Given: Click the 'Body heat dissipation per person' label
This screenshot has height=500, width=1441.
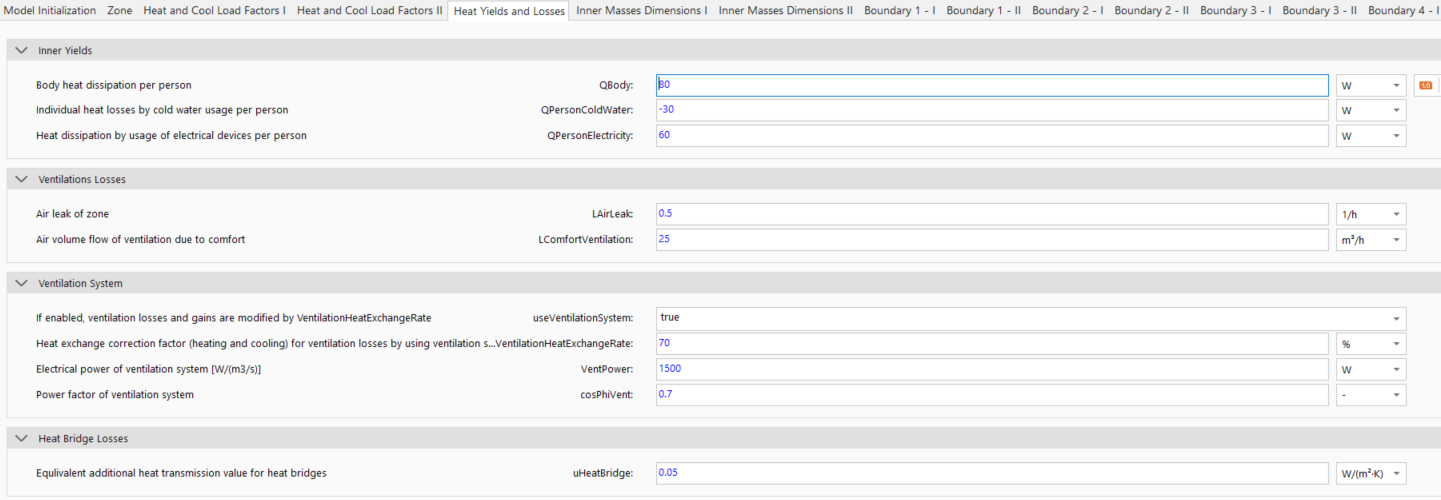Looking at the screenshot, I should tap(114, 86).
